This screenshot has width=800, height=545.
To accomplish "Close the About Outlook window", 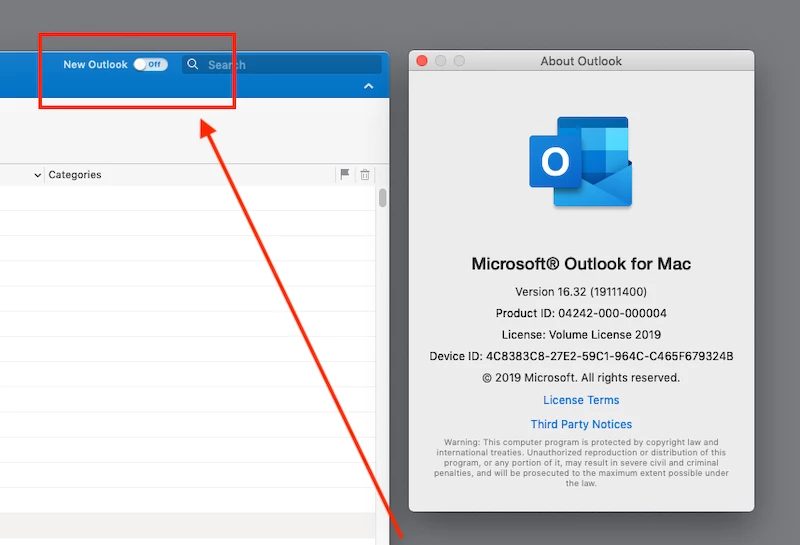I will tap(422, 61).
